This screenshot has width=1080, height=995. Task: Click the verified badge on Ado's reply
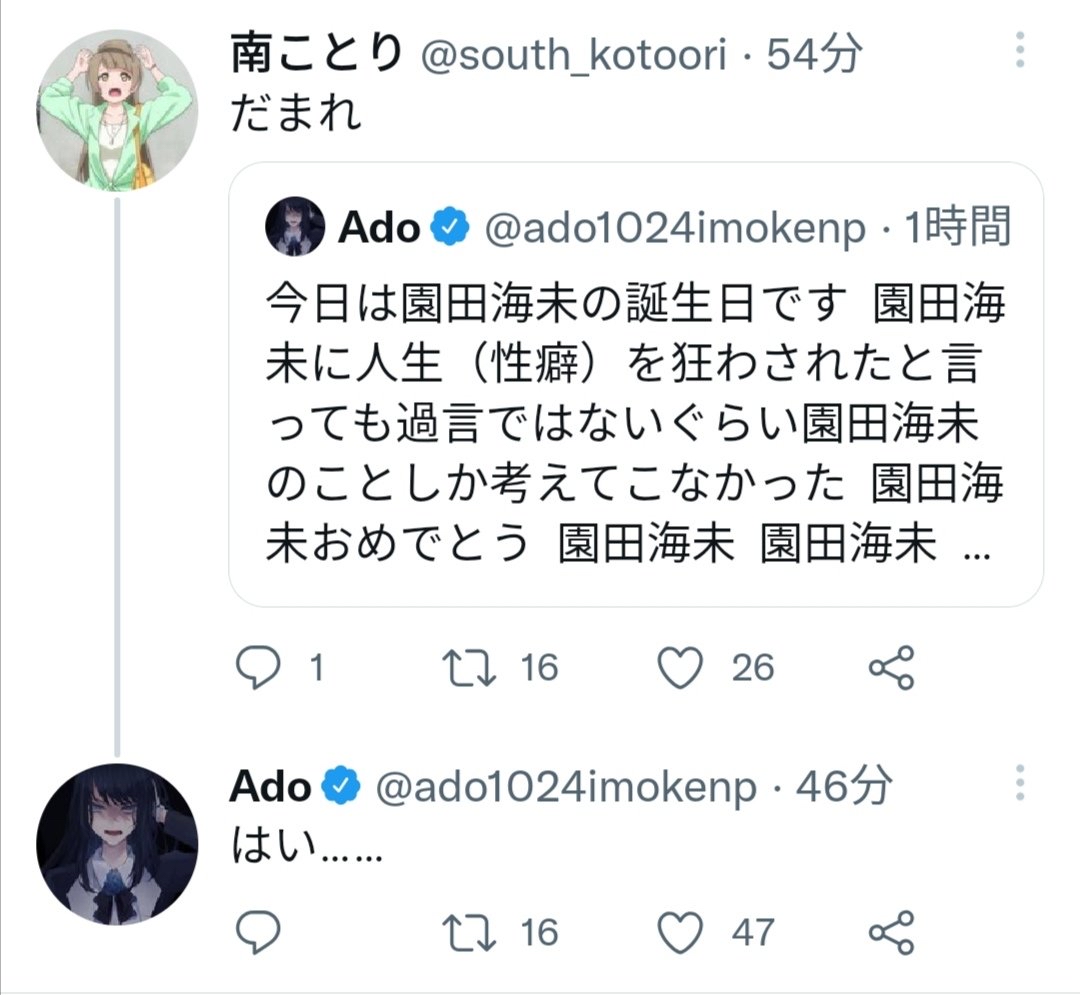click(x=340, y=787)
